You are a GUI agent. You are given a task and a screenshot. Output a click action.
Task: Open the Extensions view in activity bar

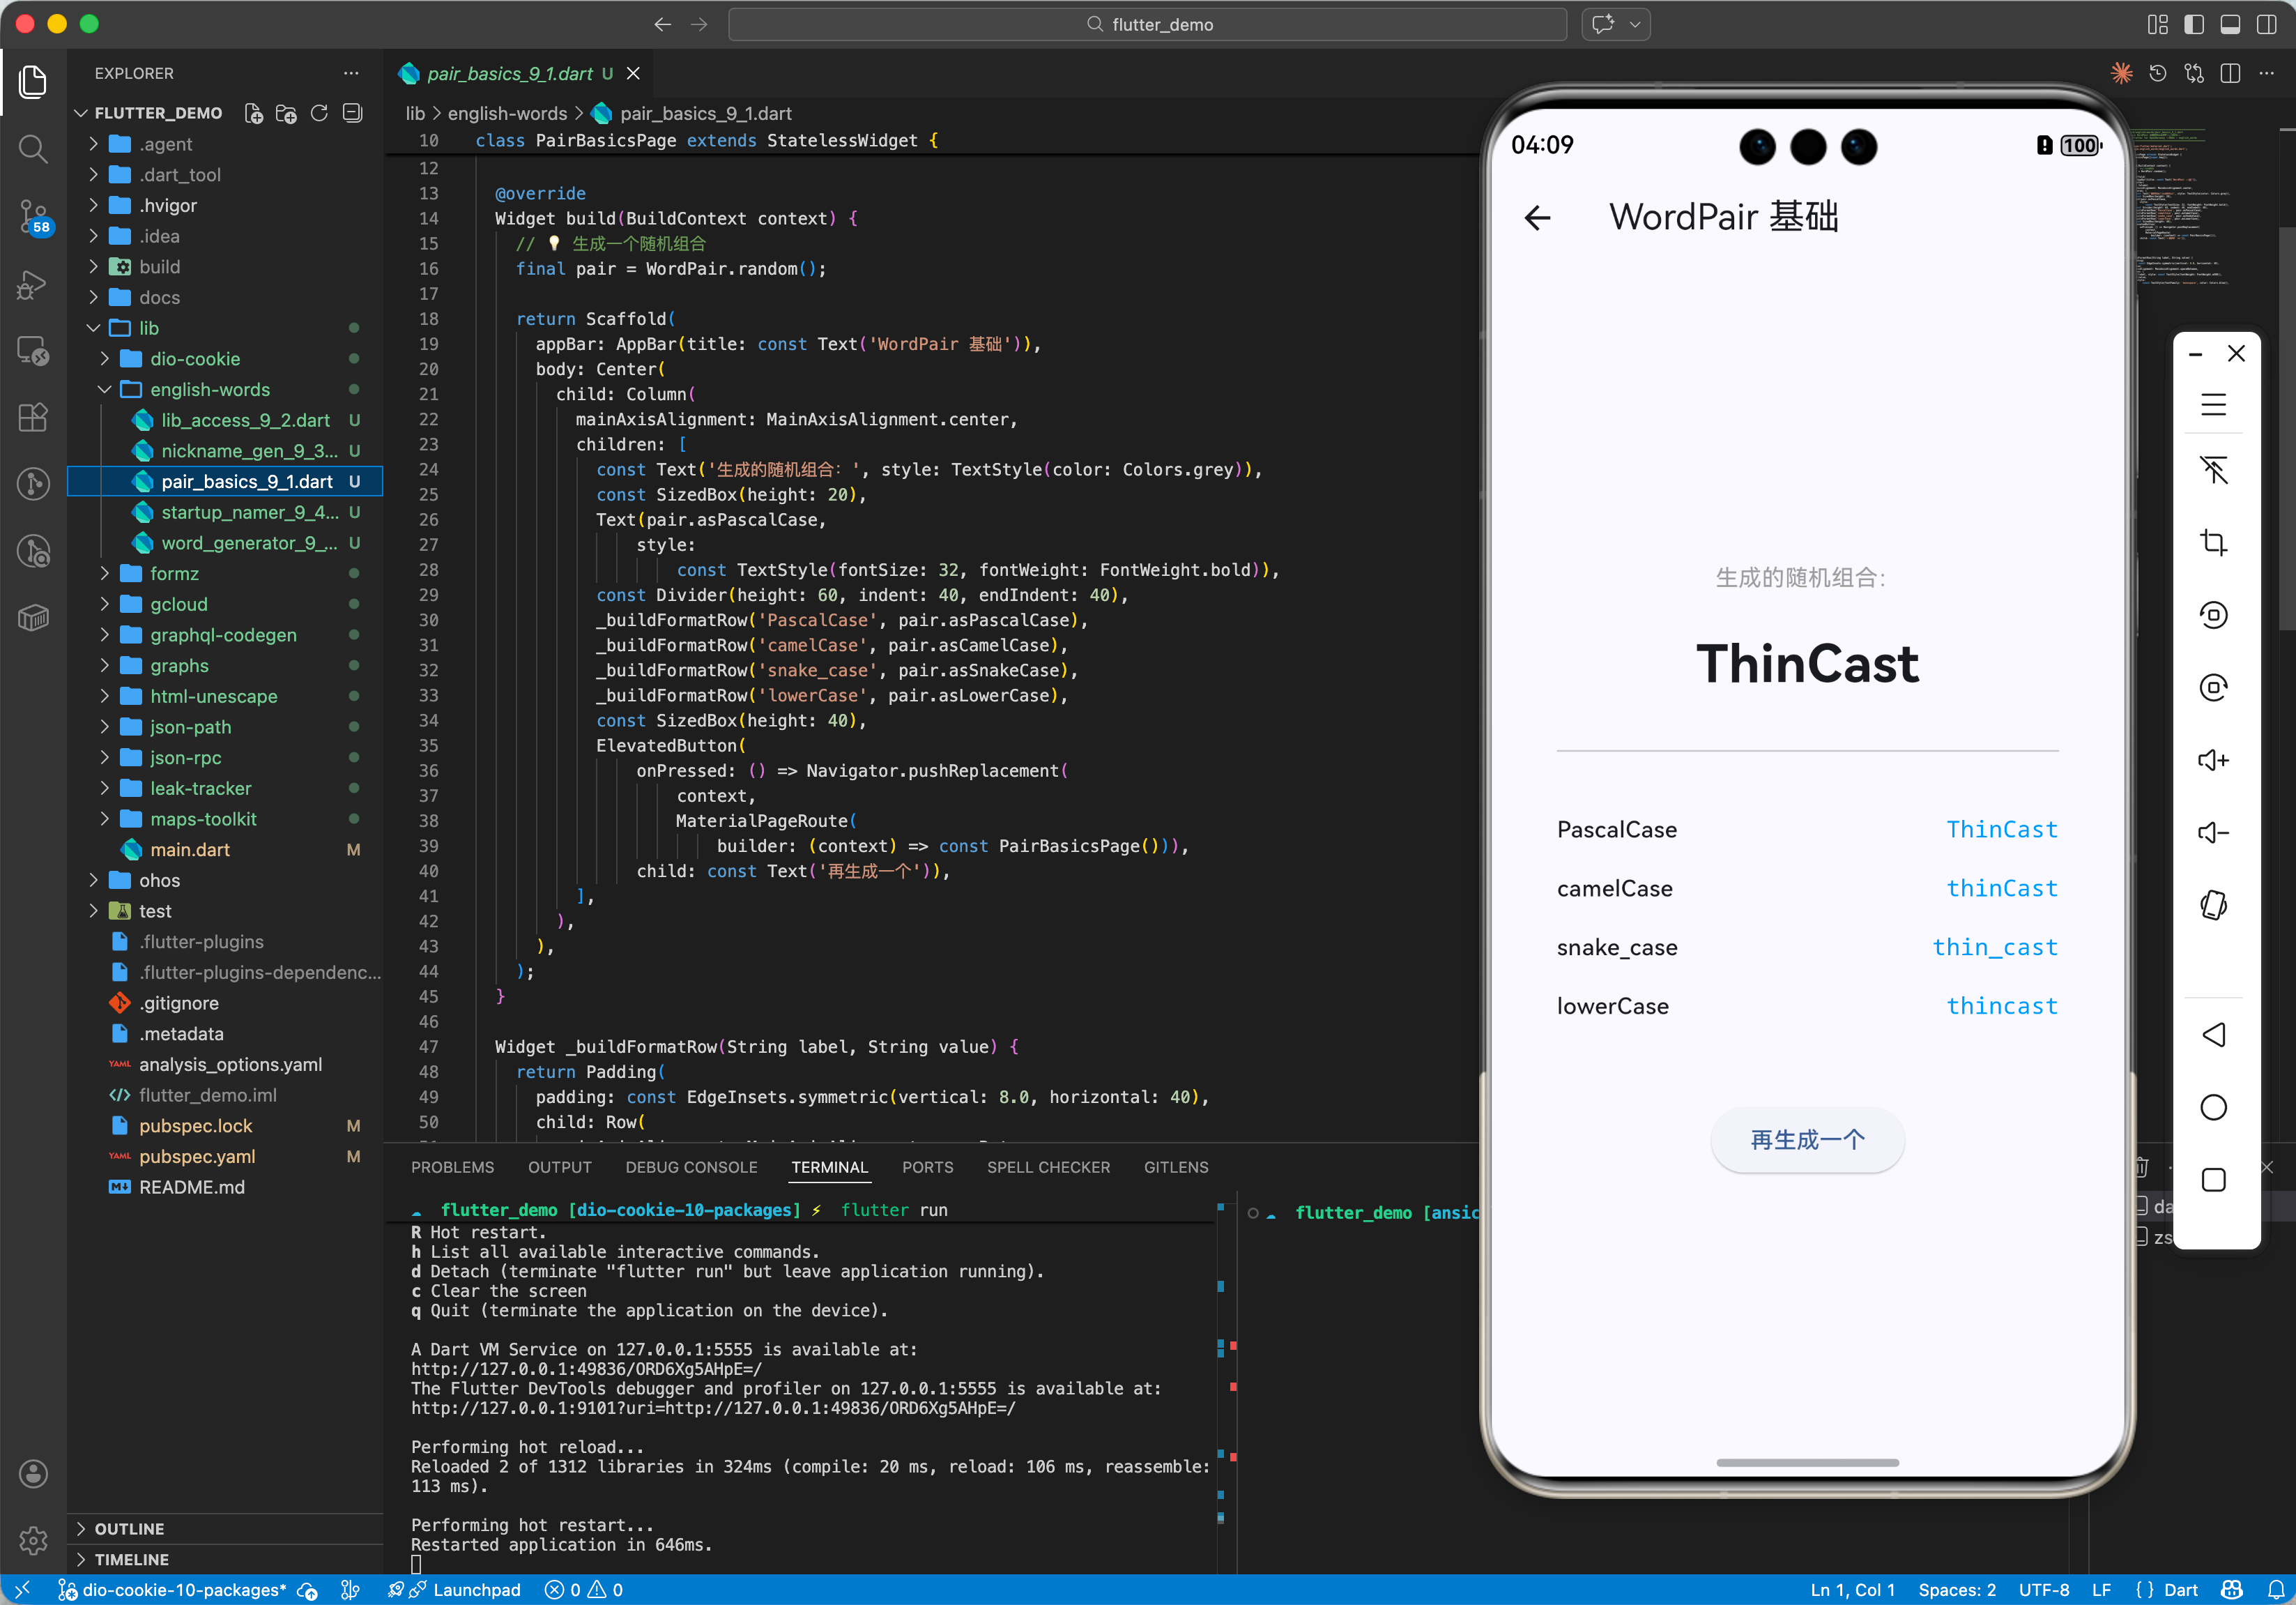coord(33,417)
